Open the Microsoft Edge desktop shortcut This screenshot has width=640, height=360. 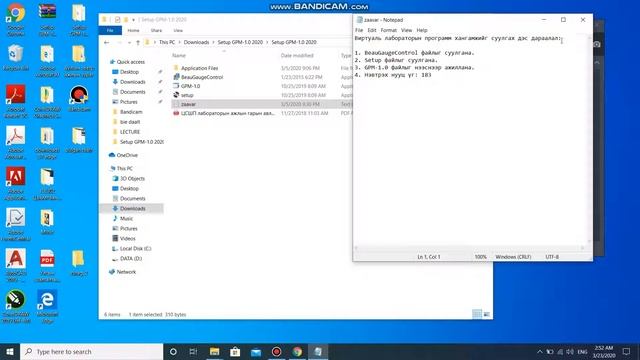coord(47,306)
